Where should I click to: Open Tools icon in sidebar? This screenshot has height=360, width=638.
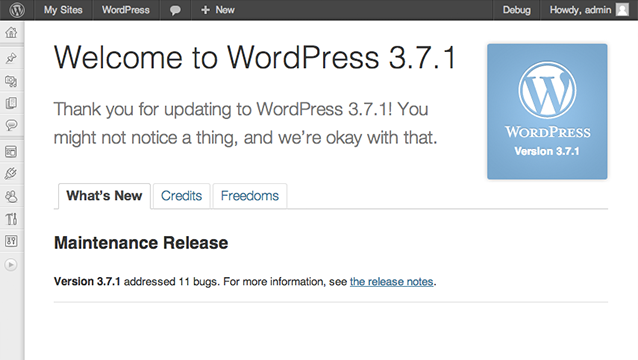click(11, 219)
